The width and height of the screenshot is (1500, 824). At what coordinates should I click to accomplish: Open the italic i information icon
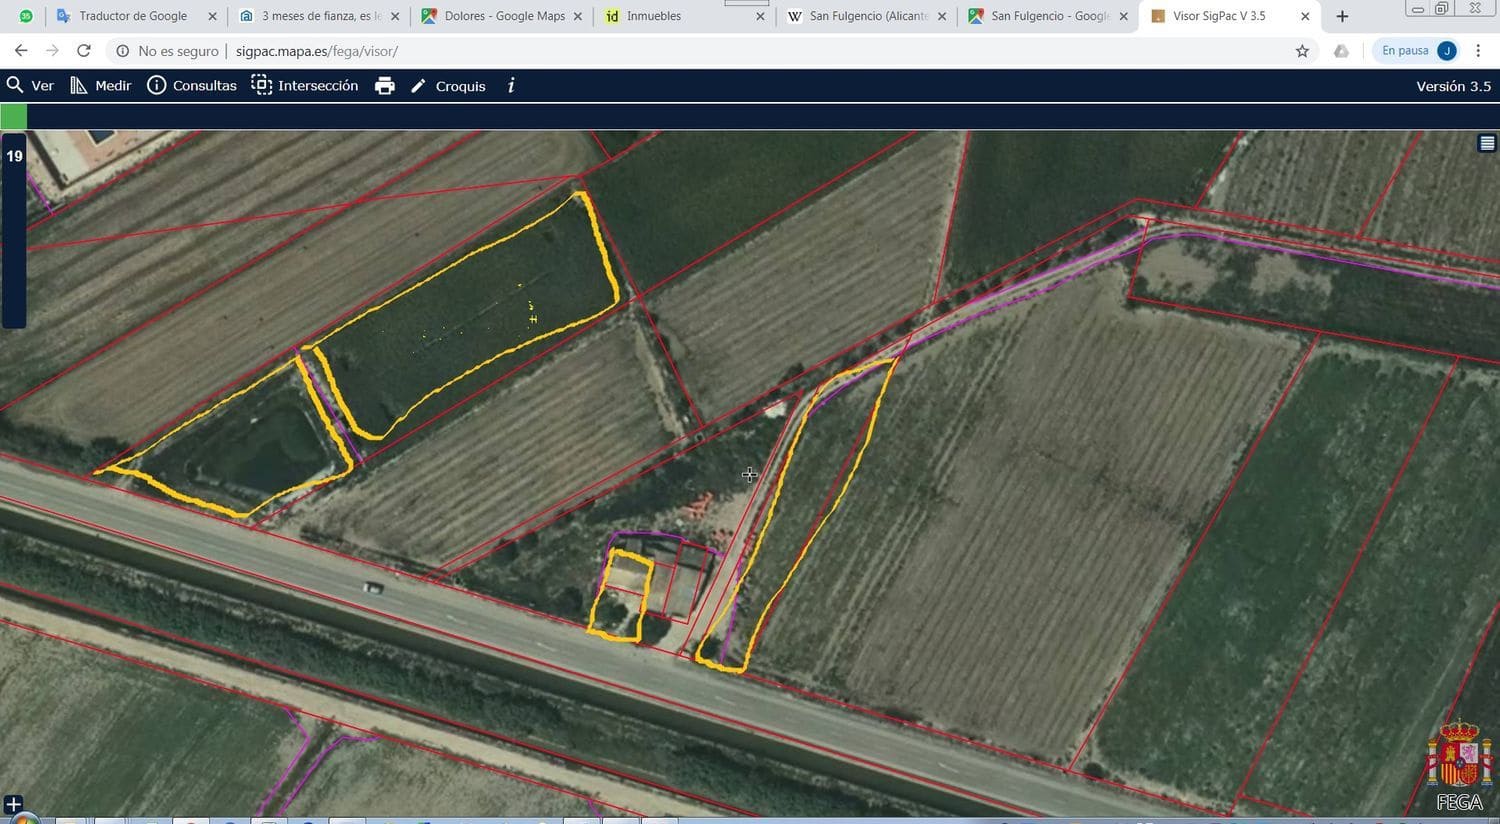point(511,86)
